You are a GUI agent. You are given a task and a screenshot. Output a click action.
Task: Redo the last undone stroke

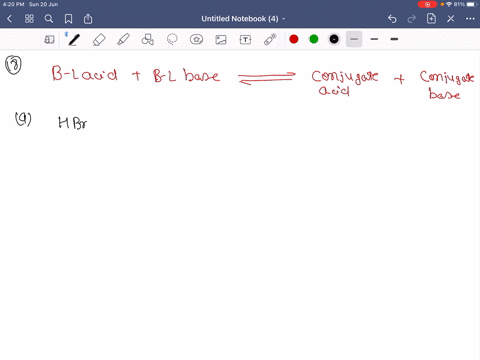(x=412, y=19)
